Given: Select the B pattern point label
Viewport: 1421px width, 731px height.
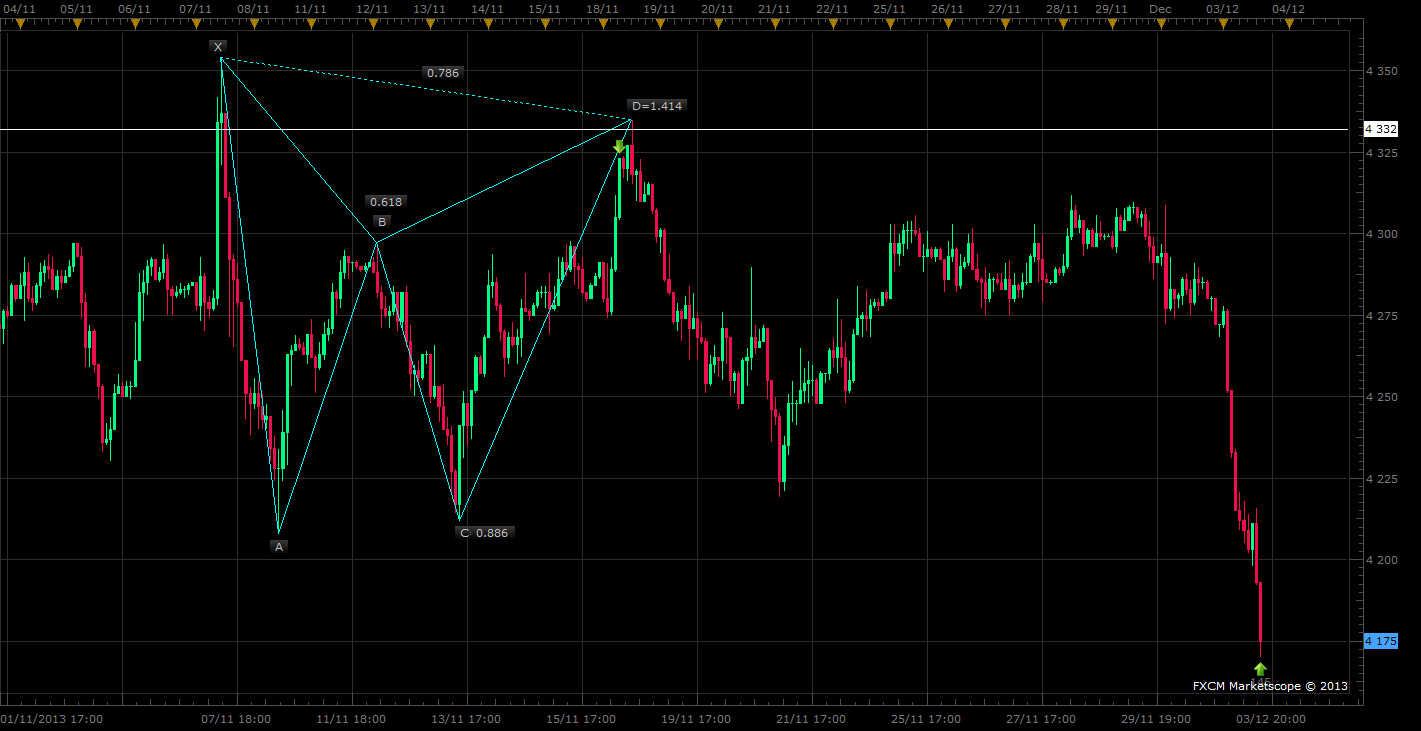Looking at the screenshot, I should 381,221.
